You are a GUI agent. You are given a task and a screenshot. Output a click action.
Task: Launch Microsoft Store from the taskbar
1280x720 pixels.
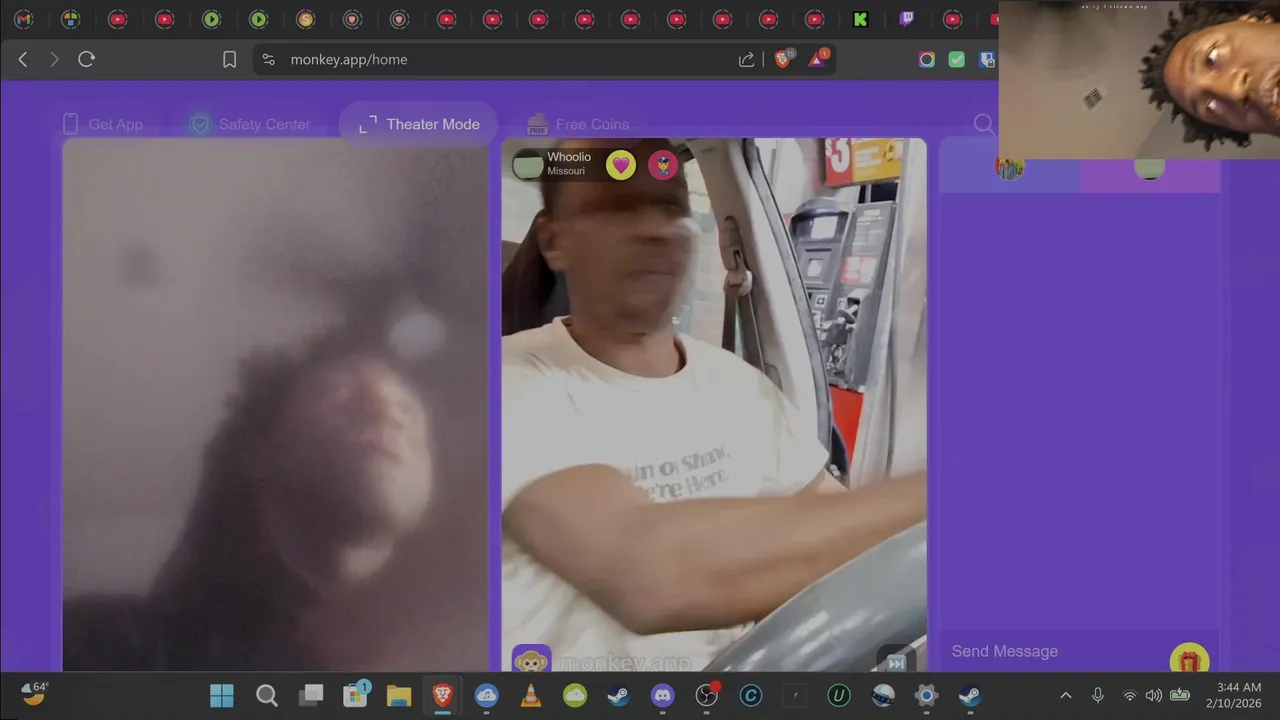click(x=356, y=695)
